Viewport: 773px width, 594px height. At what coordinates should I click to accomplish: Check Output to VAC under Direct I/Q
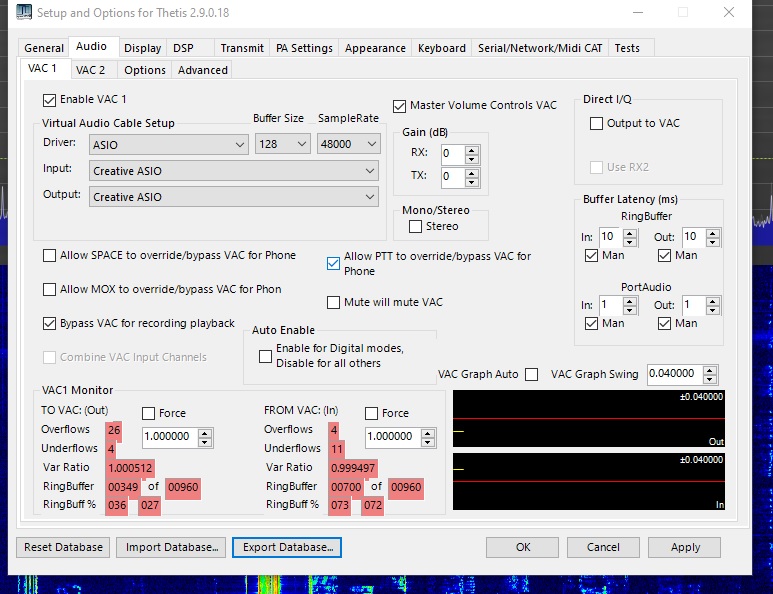pos(597,123)
